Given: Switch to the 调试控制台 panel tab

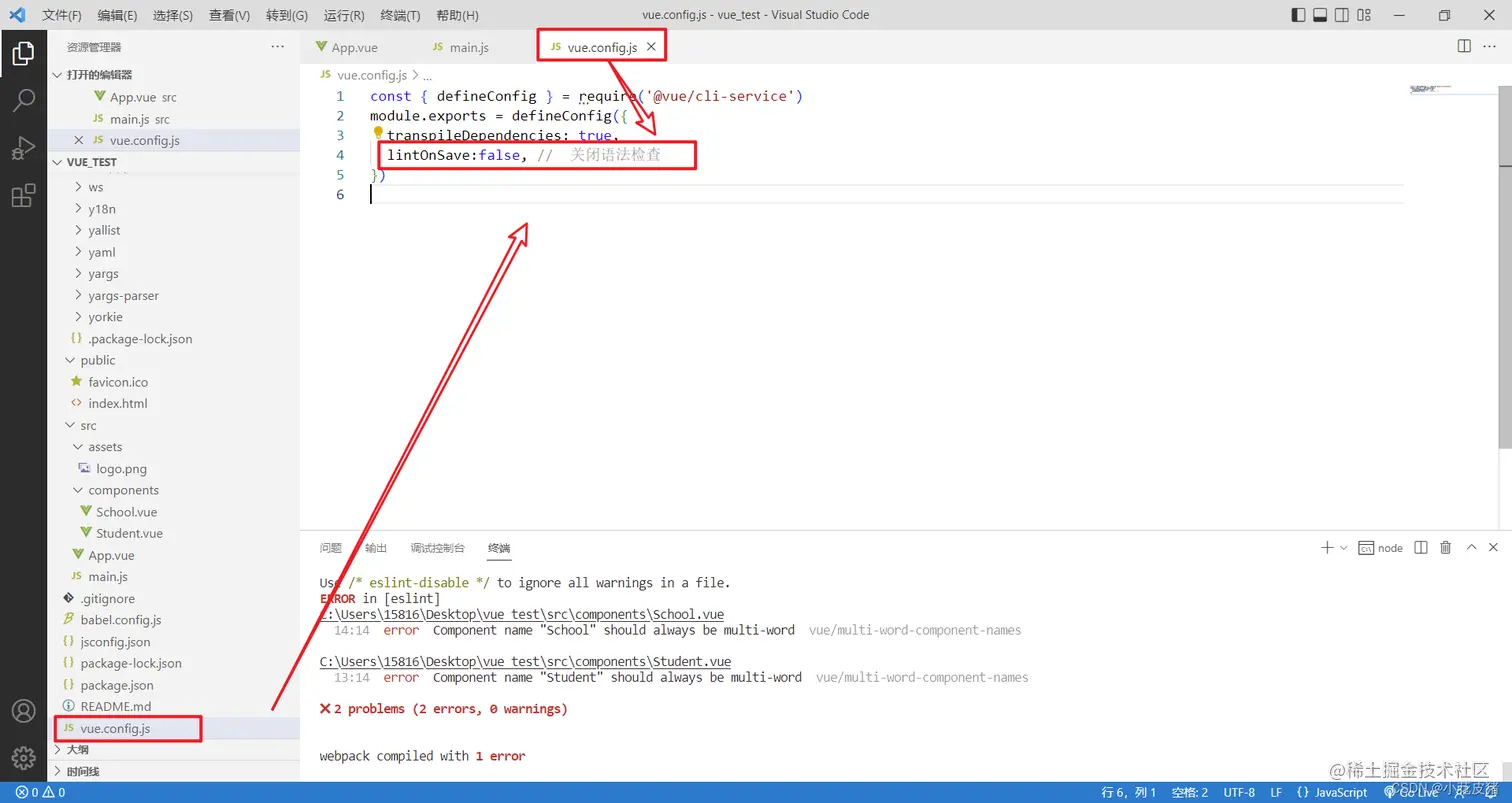Looking at the screenshot, I should point(438,548).
